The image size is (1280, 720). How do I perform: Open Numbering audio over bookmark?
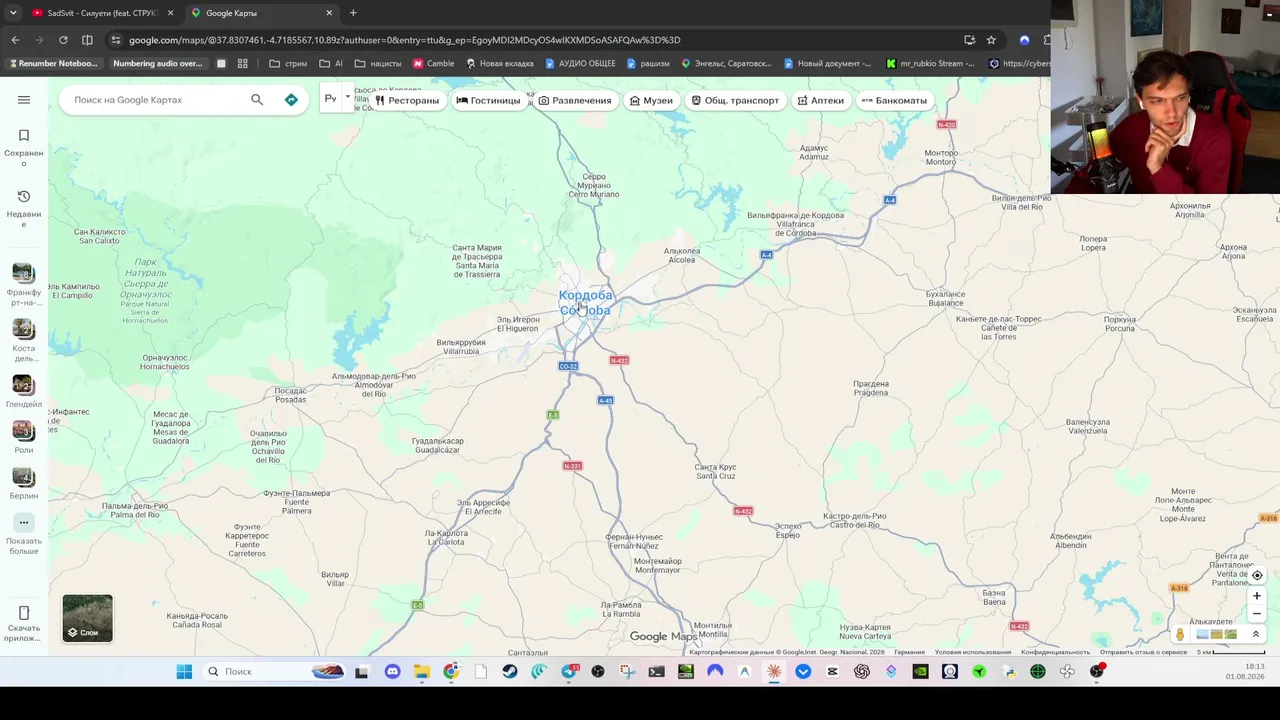point(157,63)
